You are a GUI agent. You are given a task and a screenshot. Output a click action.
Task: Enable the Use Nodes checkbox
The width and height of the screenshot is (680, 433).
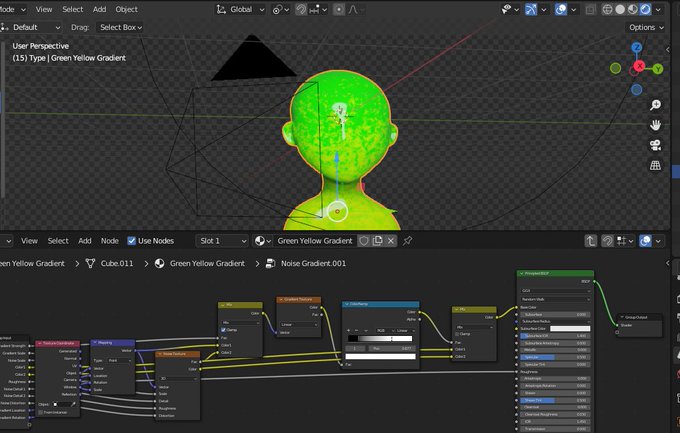(131, 241)
